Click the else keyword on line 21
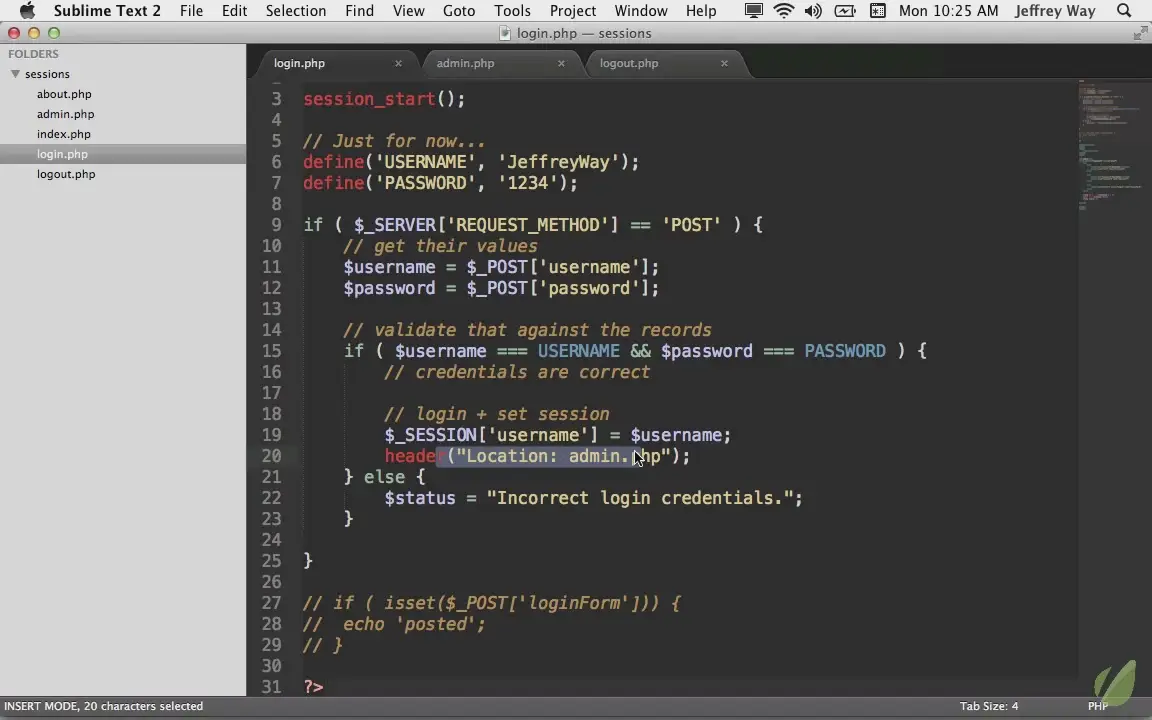The image size is (1152, 720). 384,478
